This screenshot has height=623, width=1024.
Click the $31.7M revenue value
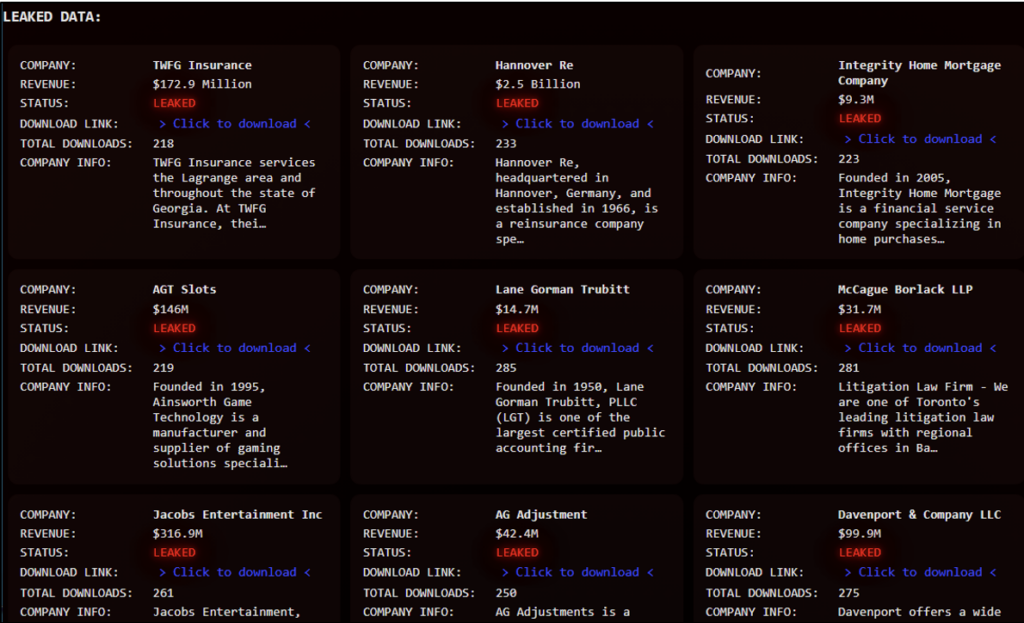tap(859, 310)
